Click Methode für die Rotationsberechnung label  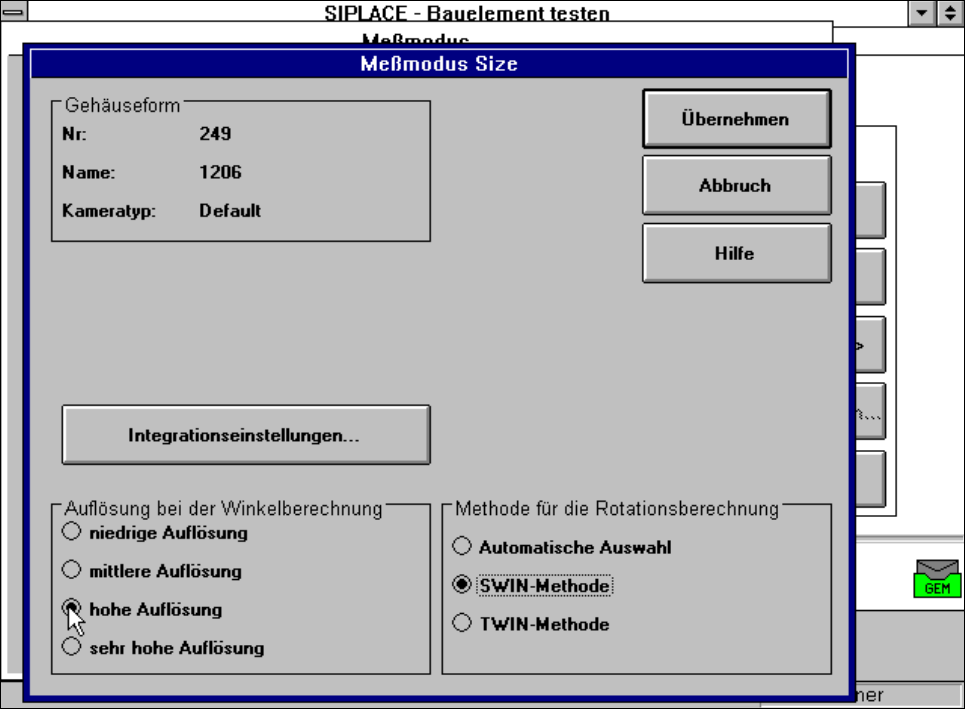pos(617,509)
